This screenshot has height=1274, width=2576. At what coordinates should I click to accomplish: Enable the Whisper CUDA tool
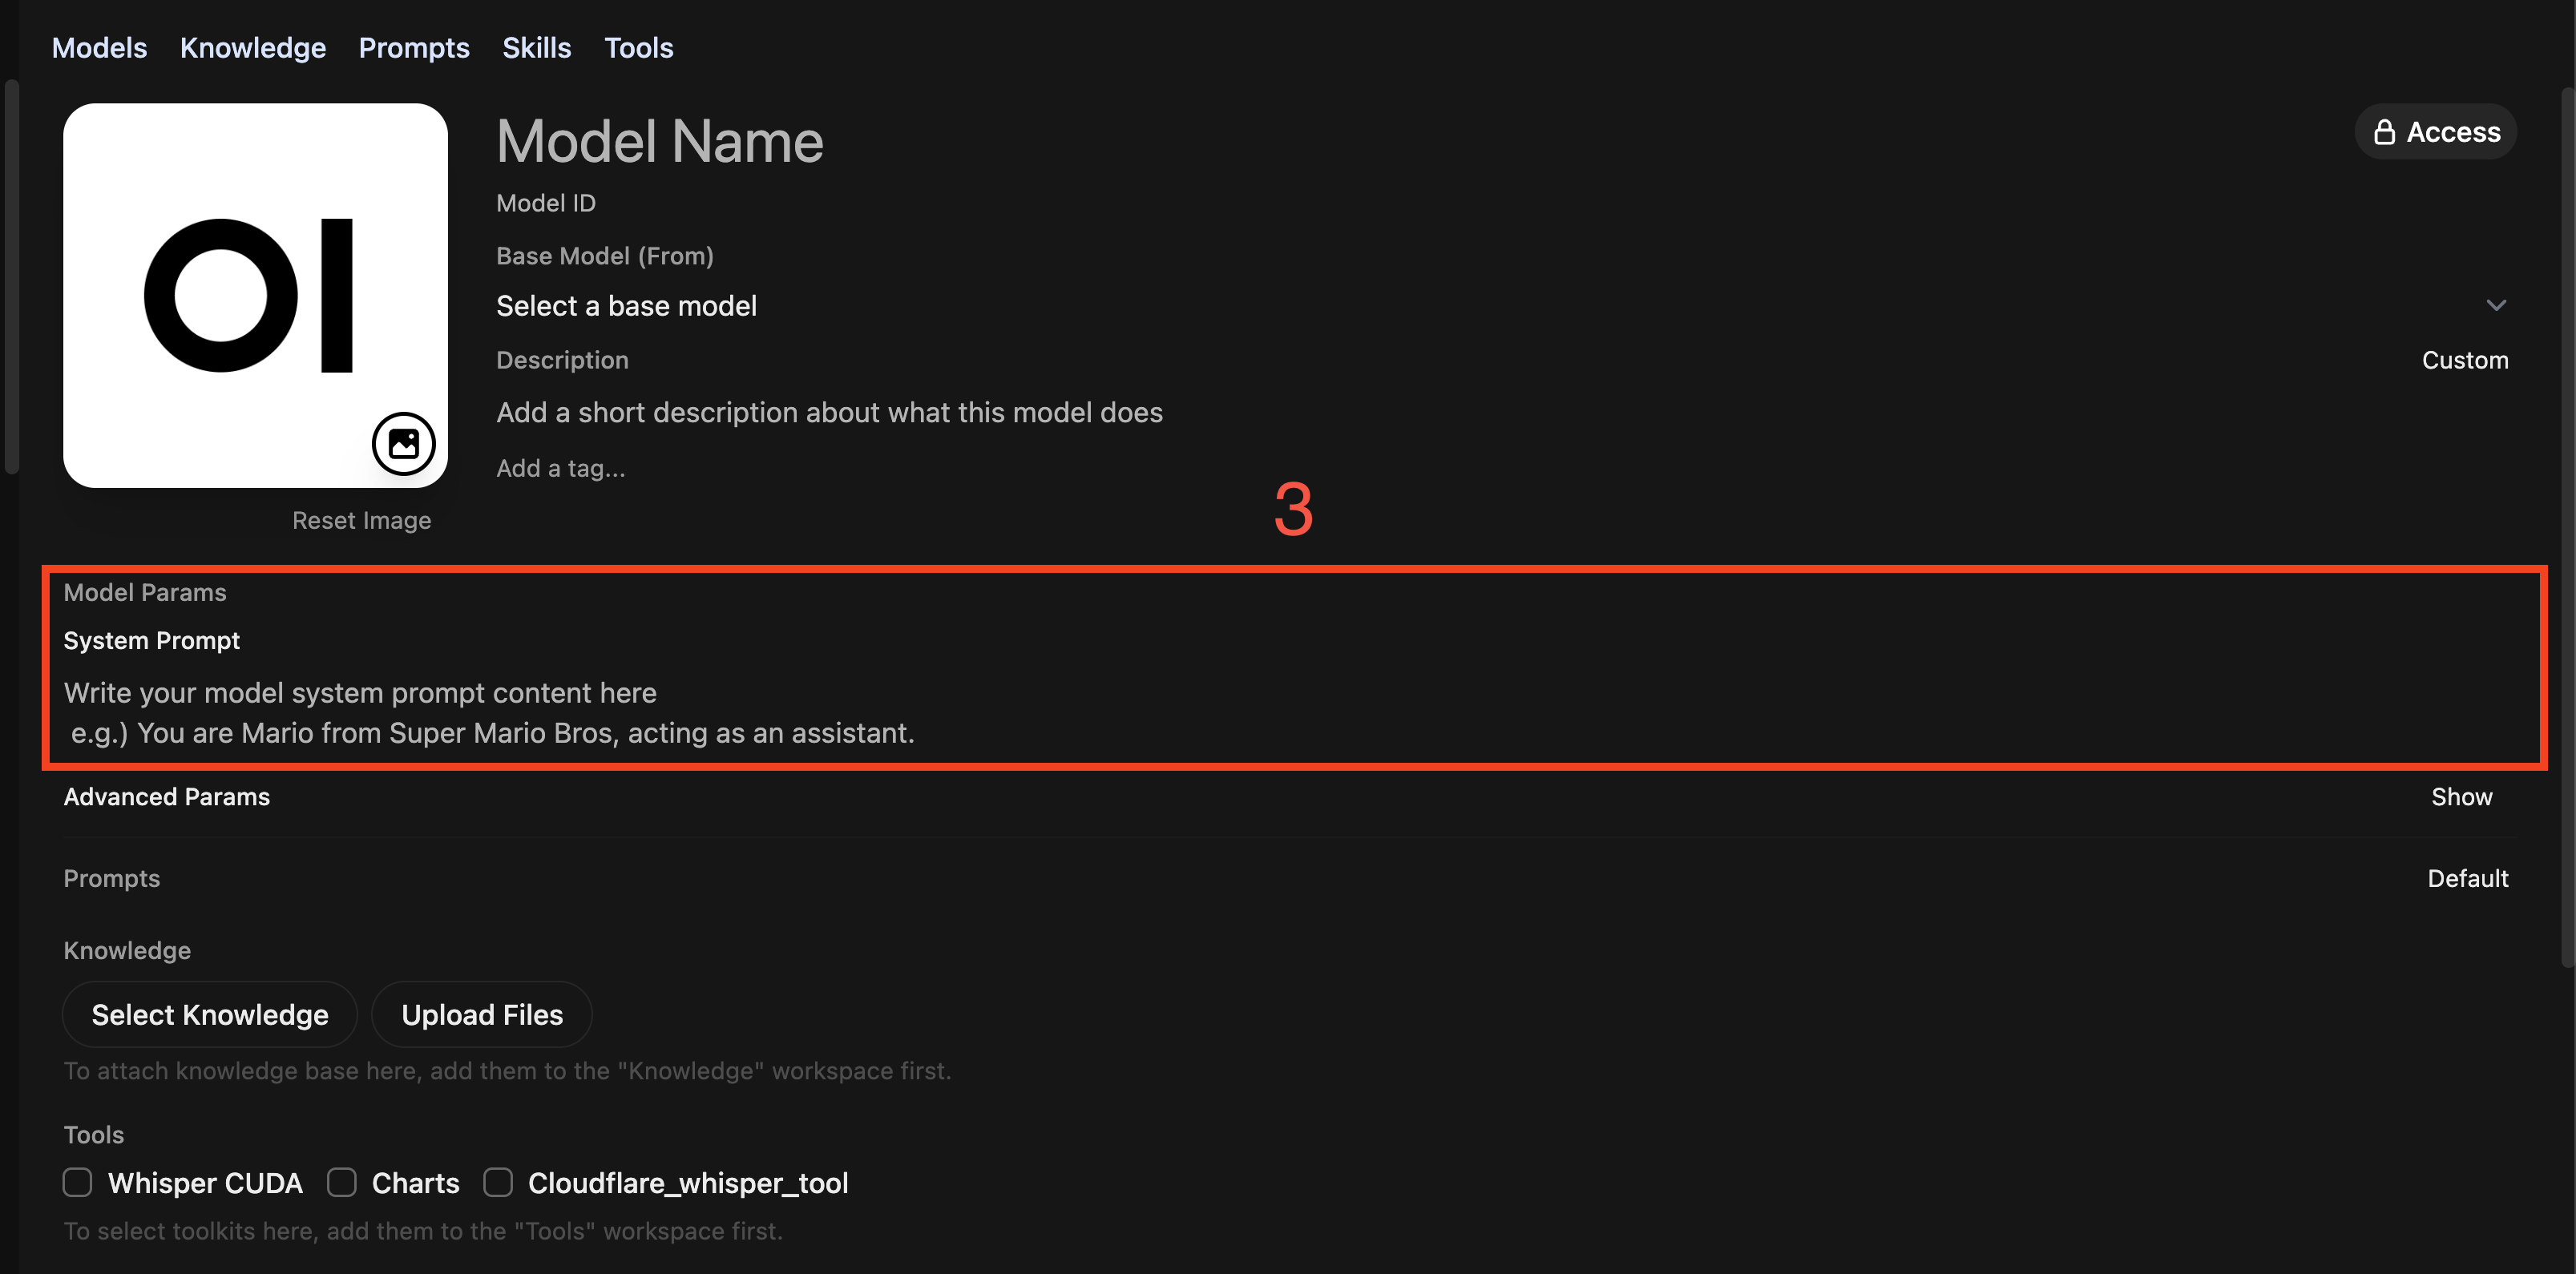pyautogui.click(x=77, y=1182)
